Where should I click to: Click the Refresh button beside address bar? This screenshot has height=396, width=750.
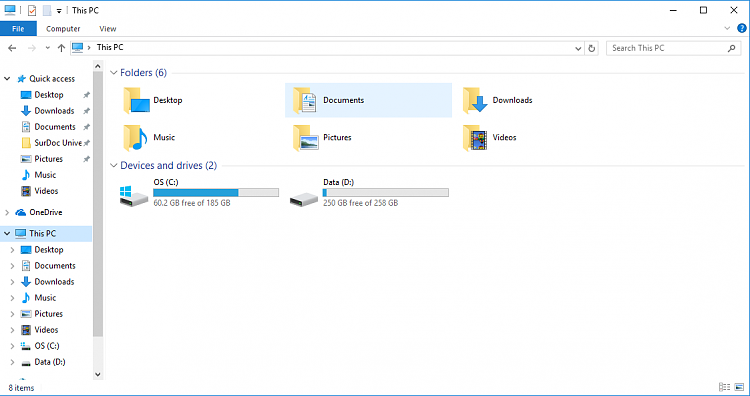point(592,48)
